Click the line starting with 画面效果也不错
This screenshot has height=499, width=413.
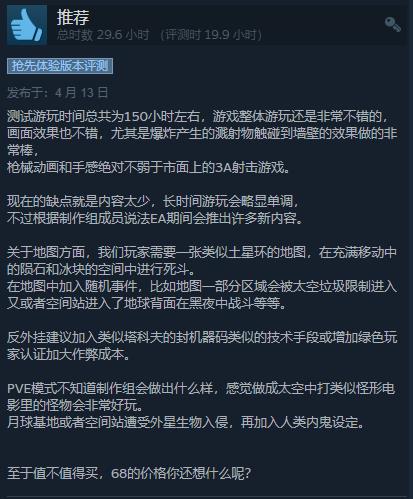(x=202, y=133)
